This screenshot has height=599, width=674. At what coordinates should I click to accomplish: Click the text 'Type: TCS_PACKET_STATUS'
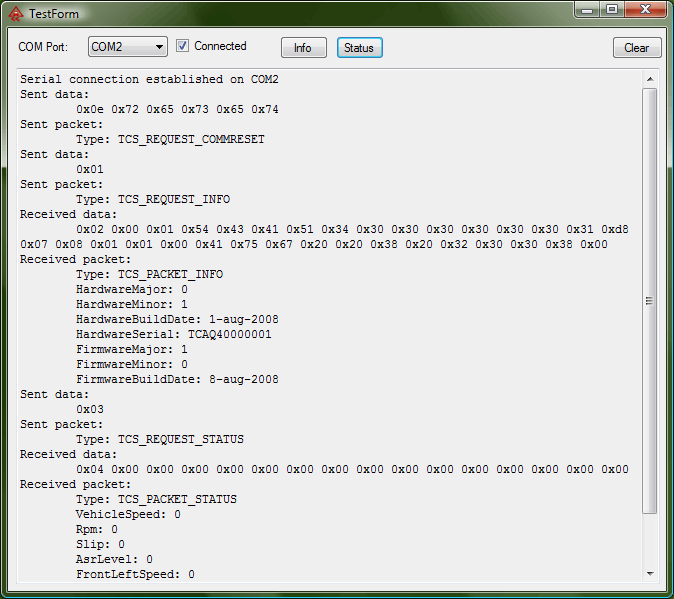click(x=156, y=499)
